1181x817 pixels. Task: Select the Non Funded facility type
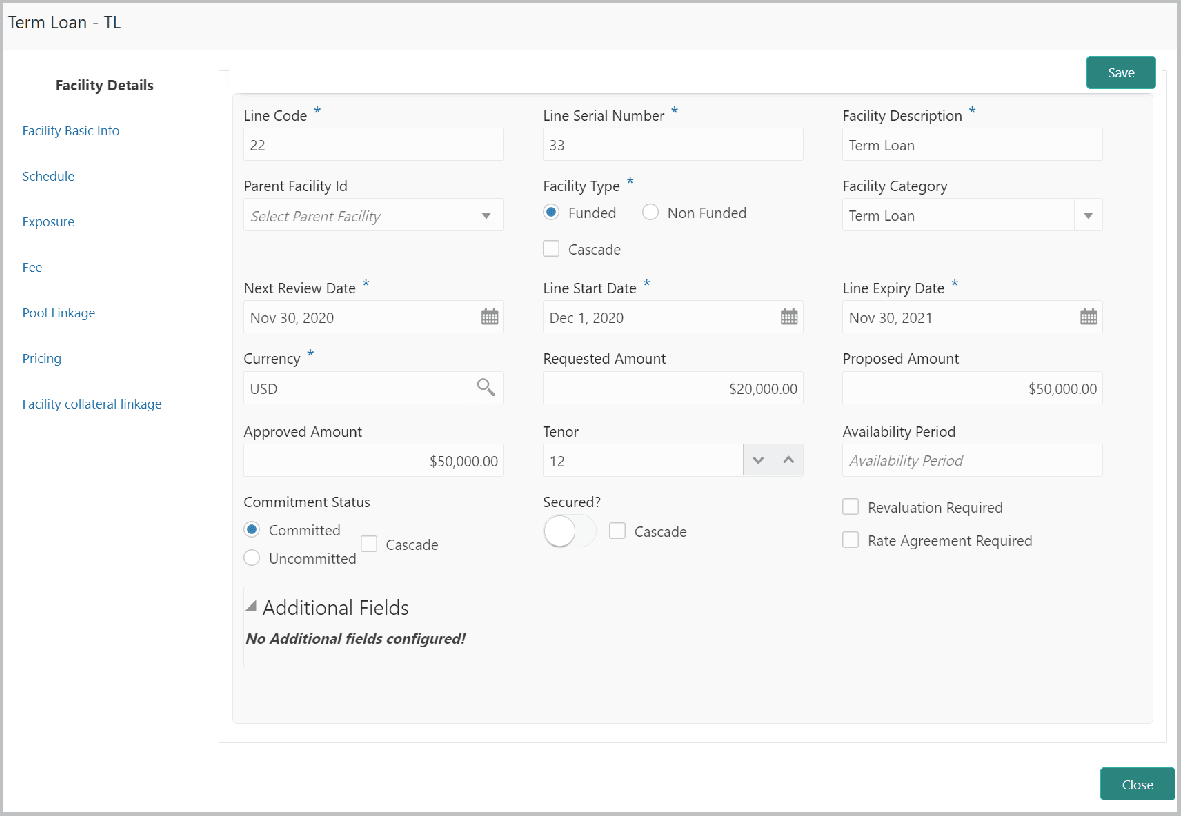pos(651,213)
